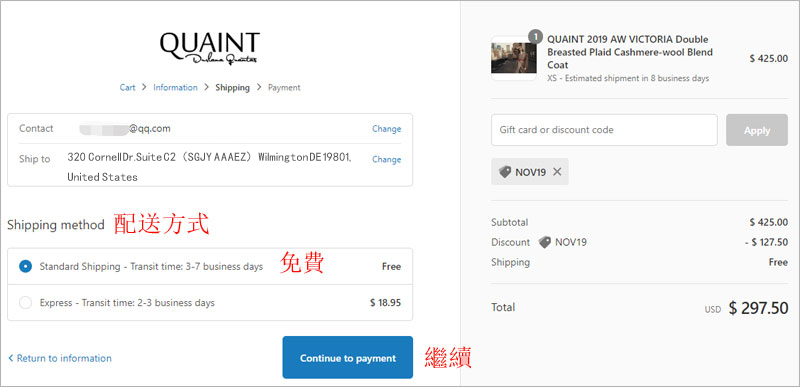Click the NOV19 tag icon under the discount field
800x387 pixels.
pyautogui.click(x=505, y=172)
